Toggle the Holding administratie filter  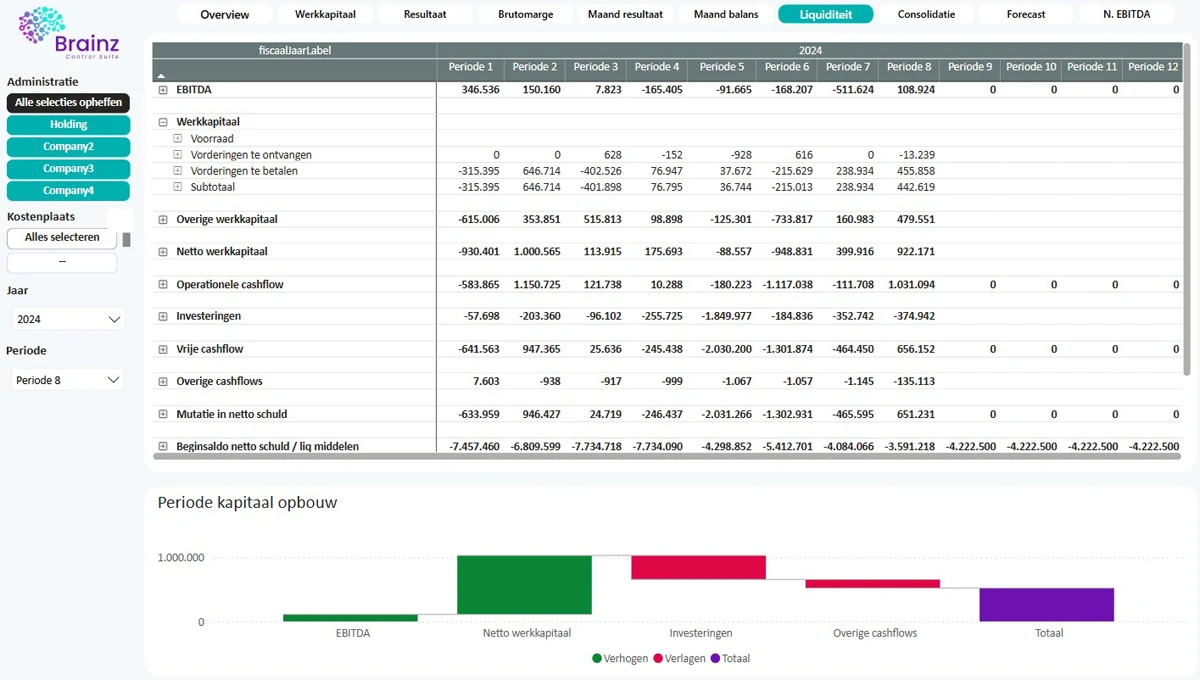[x=68, y=125]
